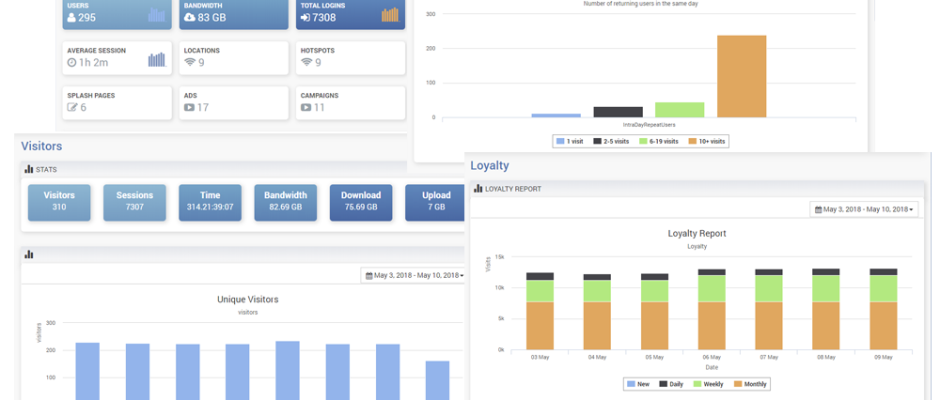Click the Locations wifi icon

tap(190, 62)
